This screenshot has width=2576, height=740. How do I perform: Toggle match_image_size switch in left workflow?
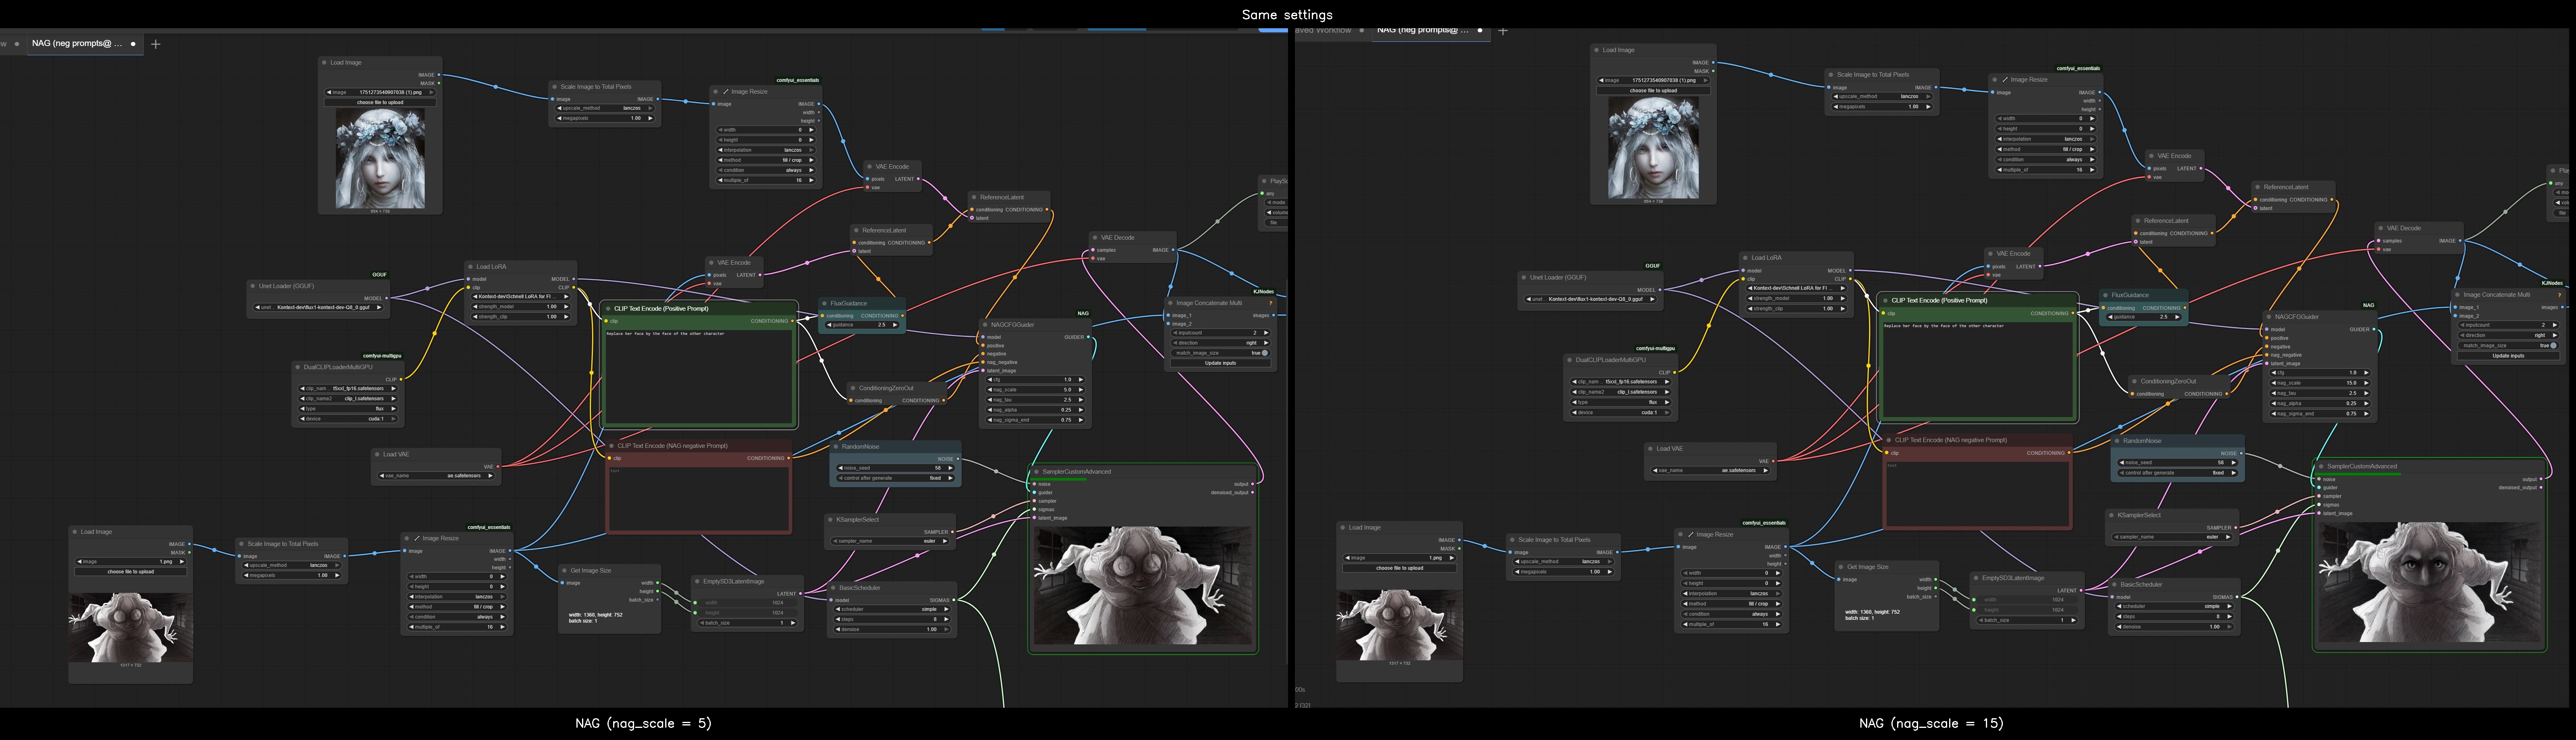[1264, 353]
